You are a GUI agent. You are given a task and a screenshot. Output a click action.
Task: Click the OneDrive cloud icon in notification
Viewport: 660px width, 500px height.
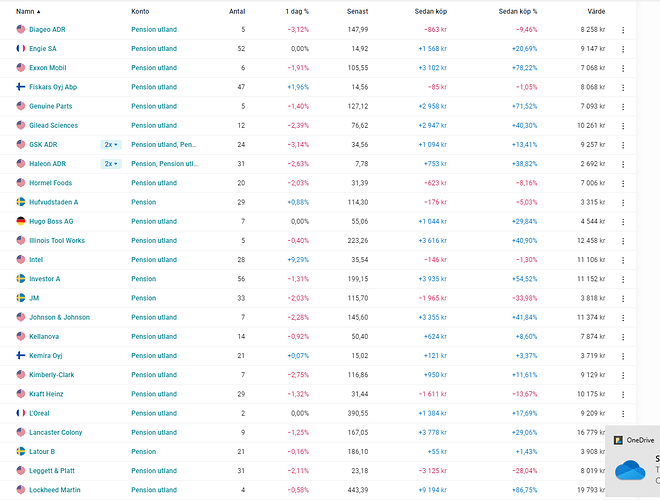(631, 469)
